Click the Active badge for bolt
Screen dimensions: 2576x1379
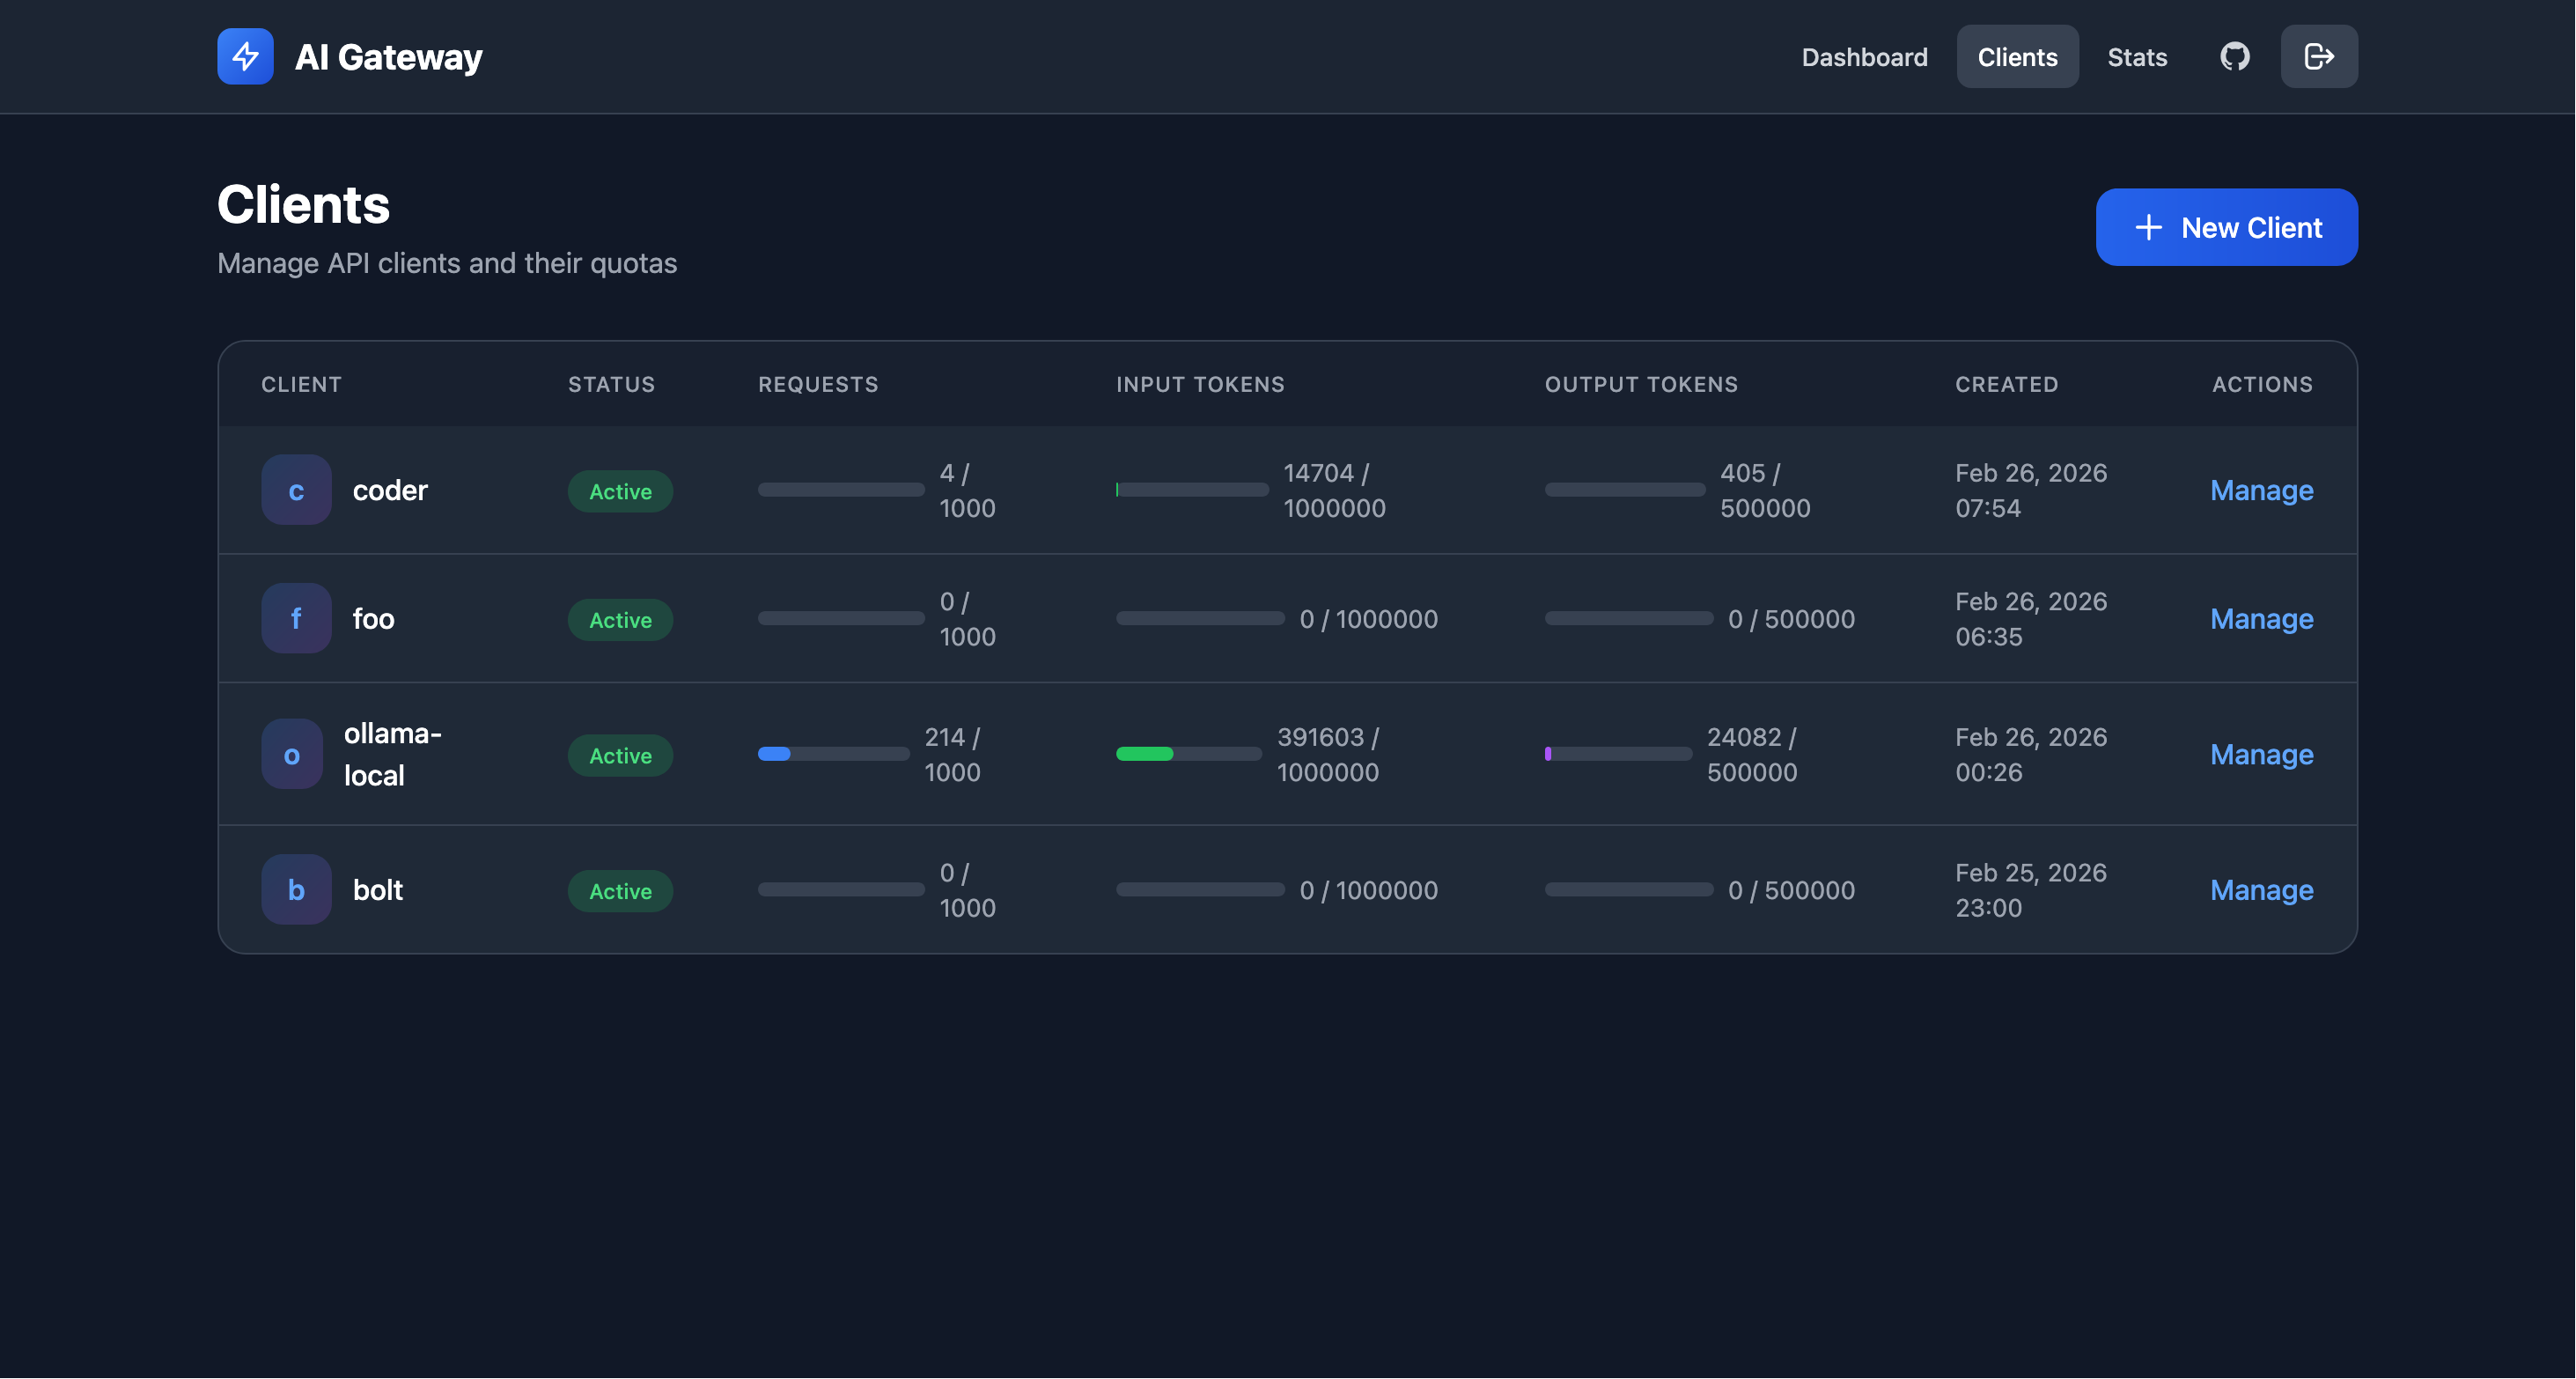[x=620, y=891]
